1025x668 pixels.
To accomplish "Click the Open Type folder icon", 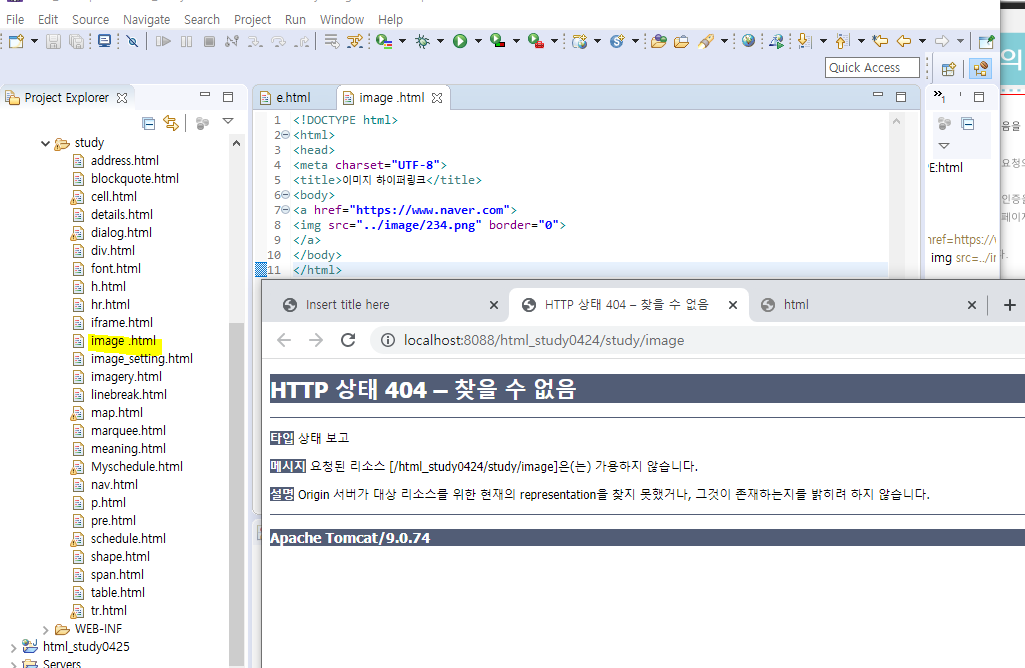I will (658, 42).
